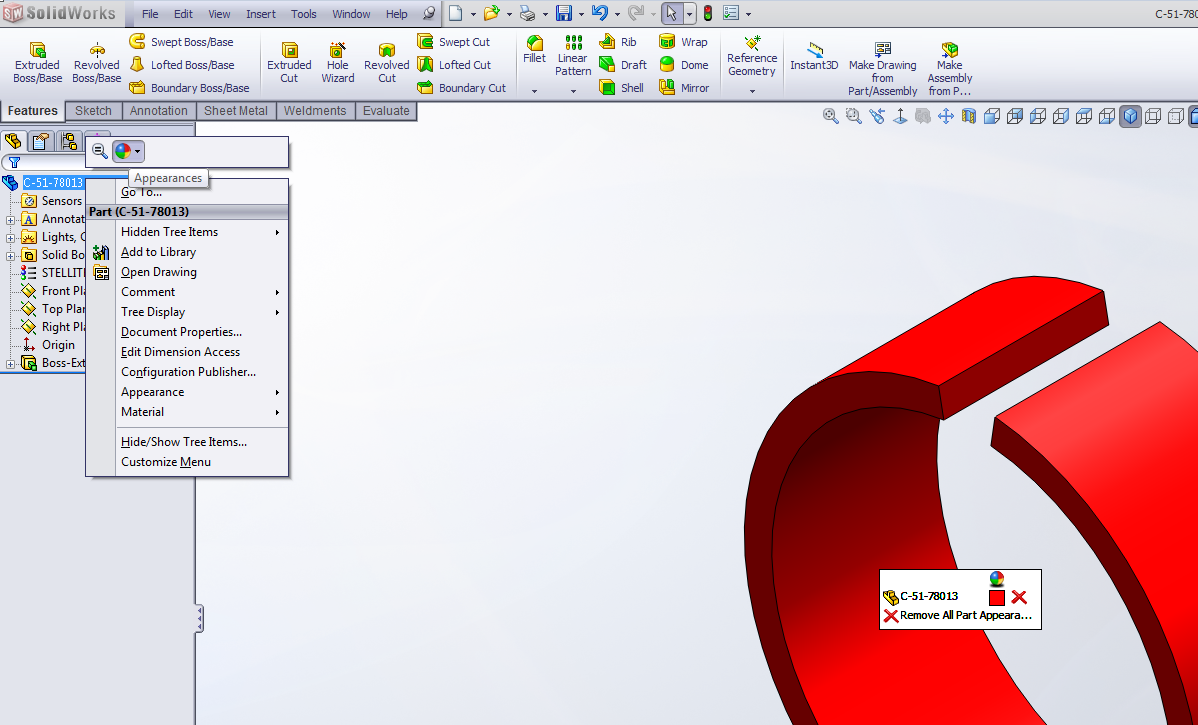The width and height of the screenshot is (1198, 725).
Task: Select the Lofted Cut feature
Action: (454, 65)
